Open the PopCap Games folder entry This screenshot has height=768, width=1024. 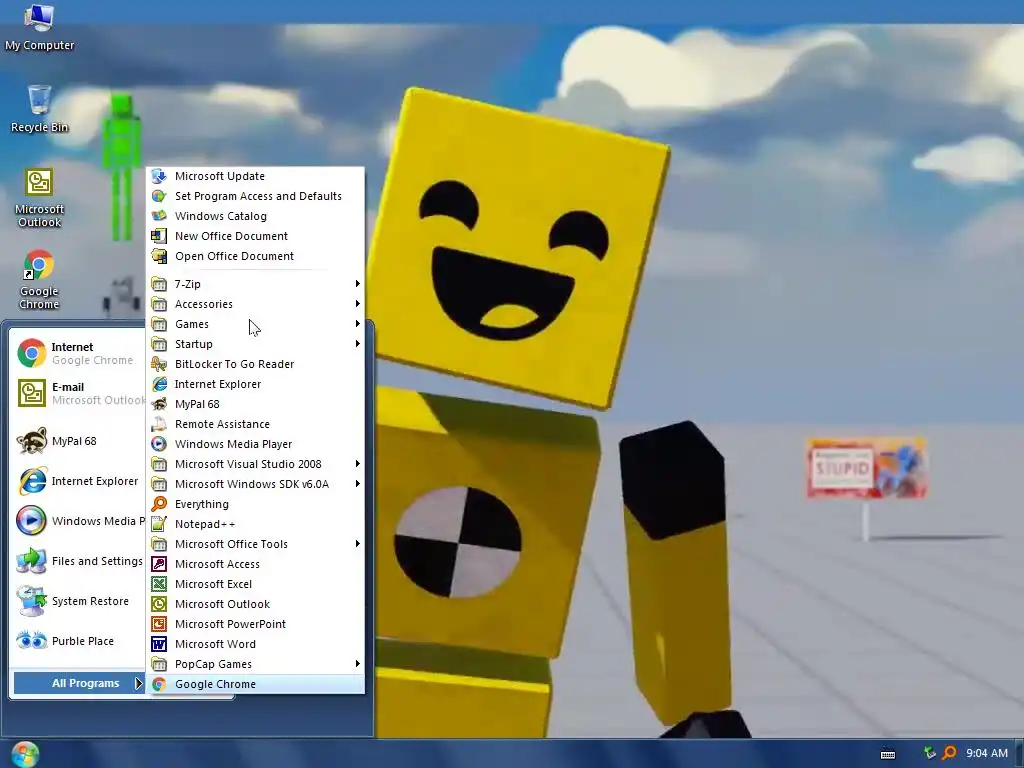click(x=255, y=664)
